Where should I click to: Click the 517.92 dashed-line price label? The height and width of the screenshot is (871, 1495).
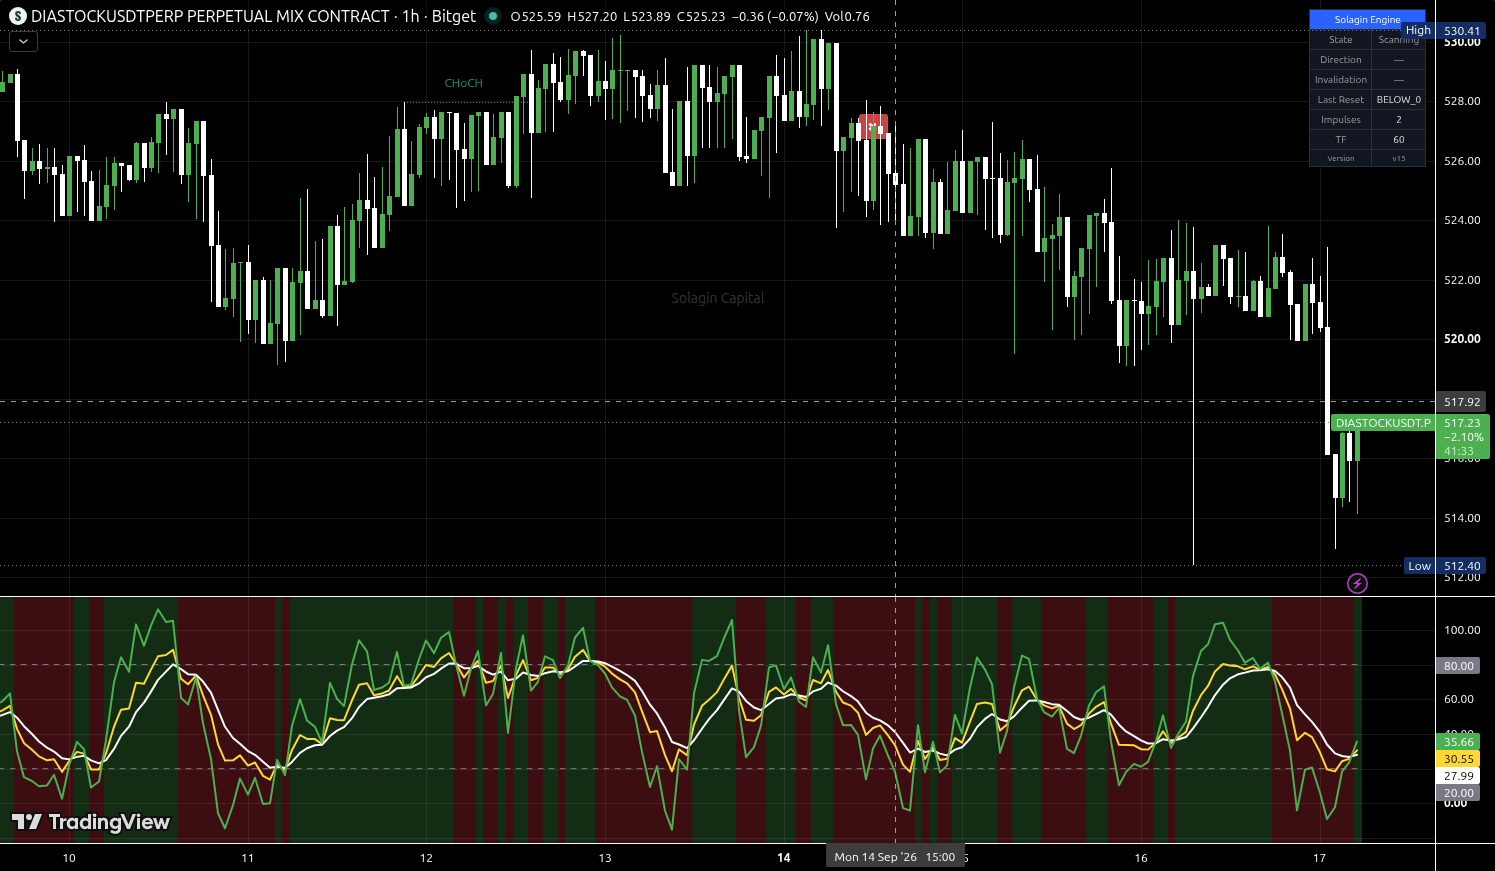[1462, 402]
